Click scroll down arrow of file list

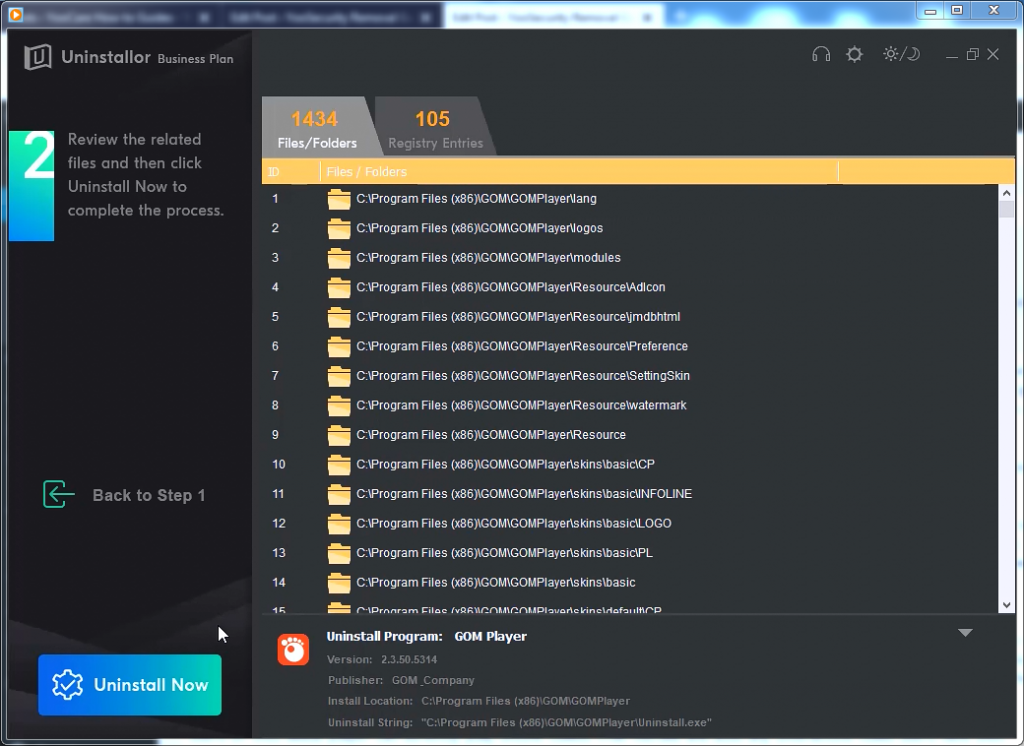pyautogui.click(x=1006, y=605)
